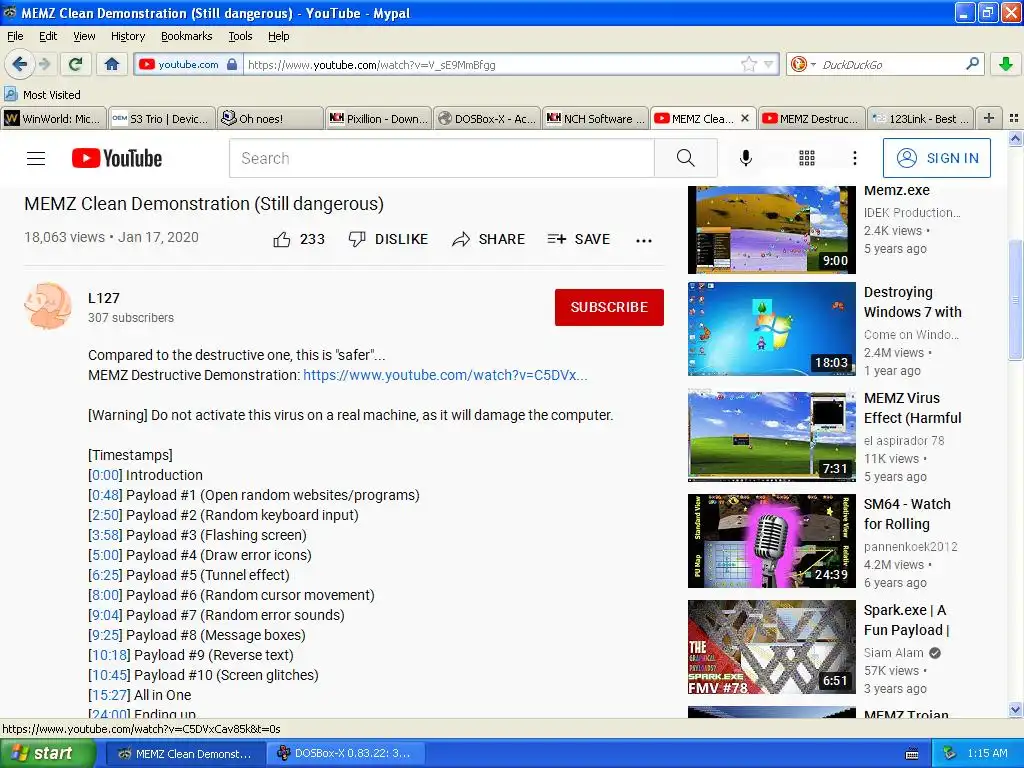Open the History menu
This screenshot has height=768, width=1024.
click(x=127, y=36)
